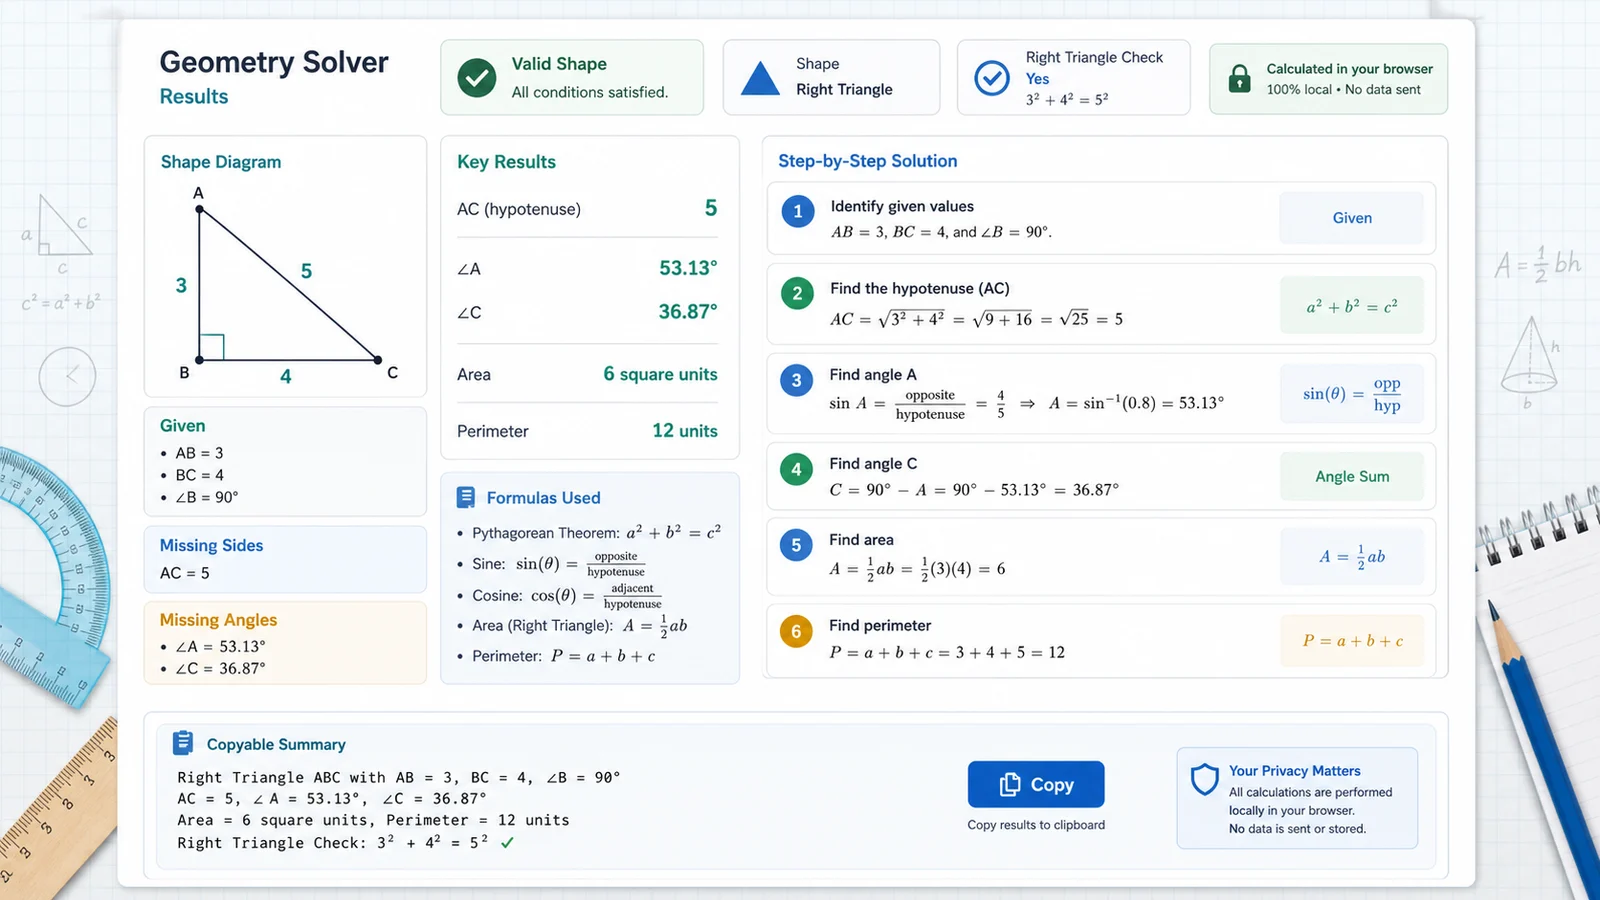Click the AB = 3 given item
Image resolution: width=1600 pixels, height=900 pixels.
[x=200, y=453]
